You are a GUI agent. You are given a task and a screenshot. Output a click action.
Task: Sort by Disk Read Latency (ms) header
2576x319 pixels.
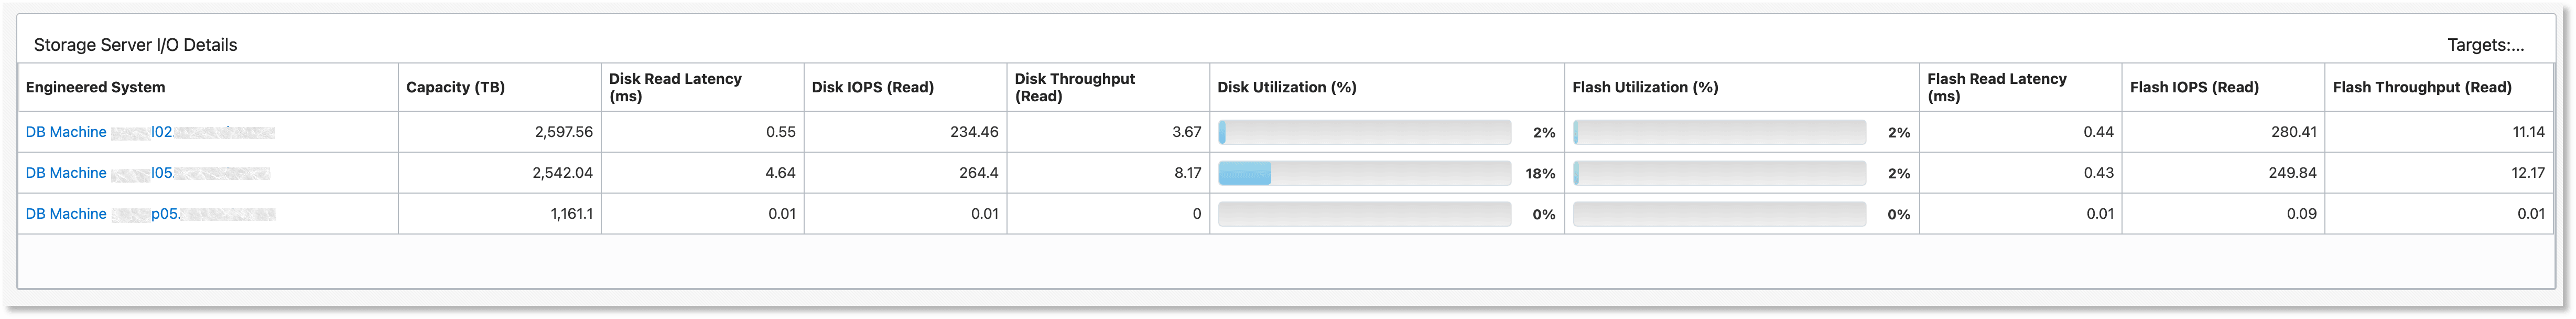(675, 87)
